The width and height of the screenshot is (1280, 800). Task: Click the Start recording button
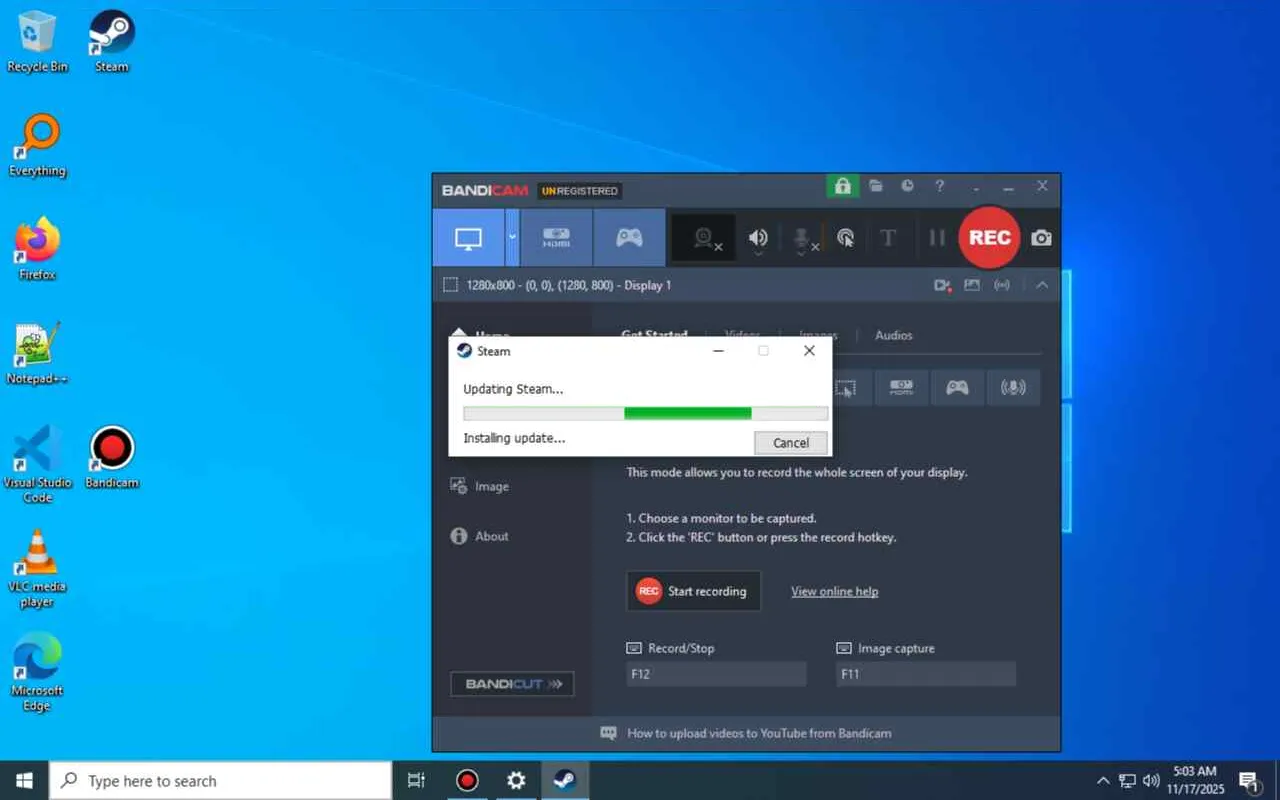click(x=693, y=591)
